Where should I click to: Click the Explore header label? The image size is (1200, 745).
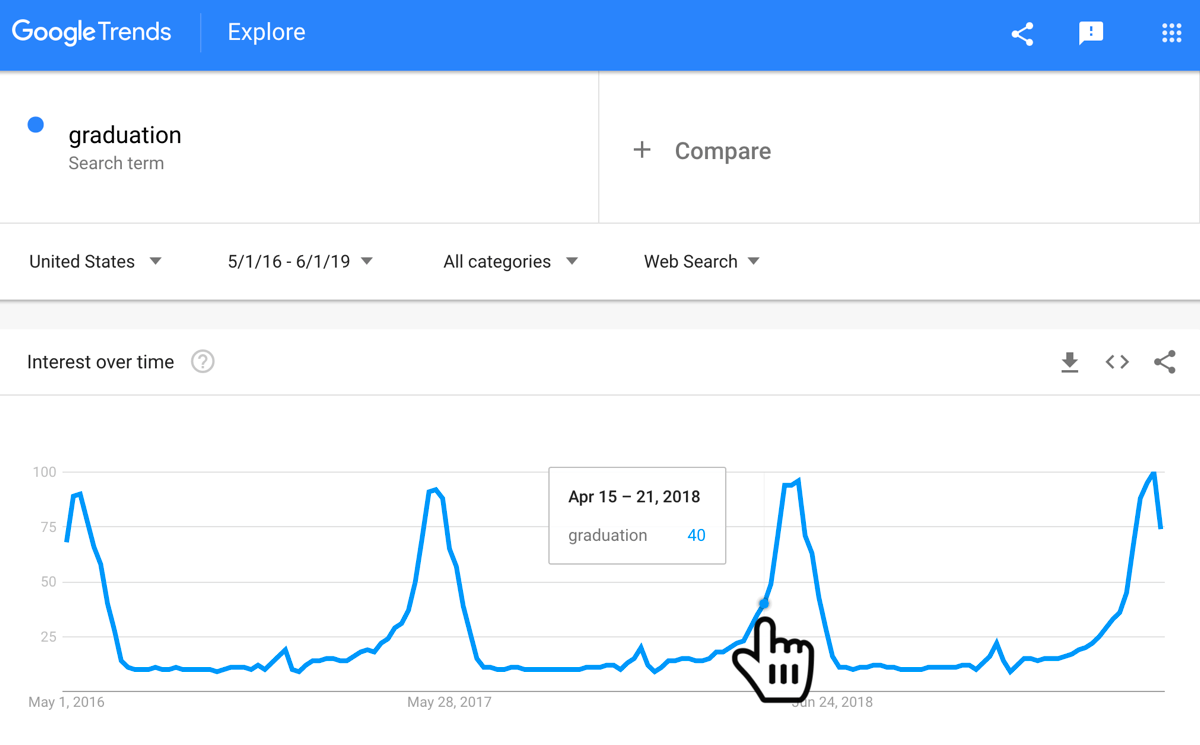tap(266, 33)
